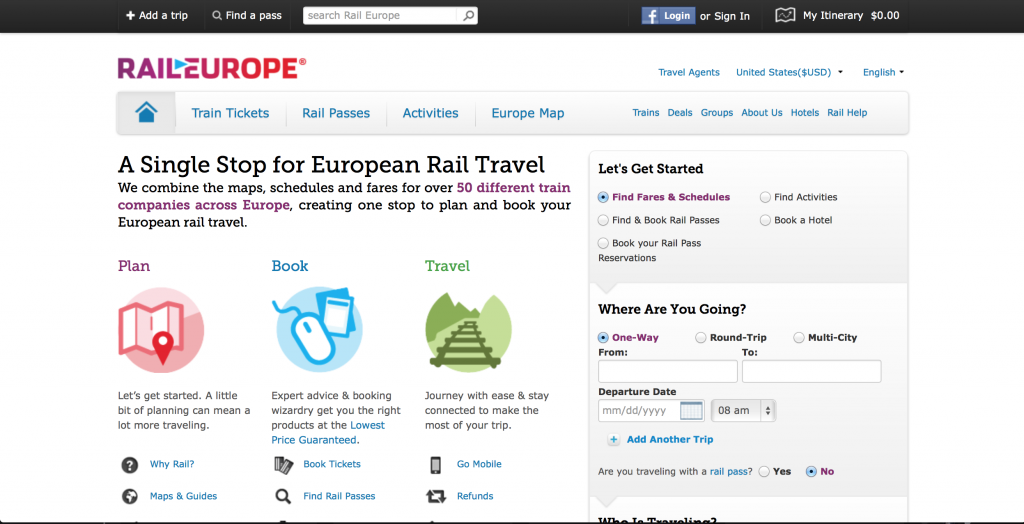Viewport: 1024px width, 524px height.
Task: Open the Travel Agents link
Action: [689, 73]
